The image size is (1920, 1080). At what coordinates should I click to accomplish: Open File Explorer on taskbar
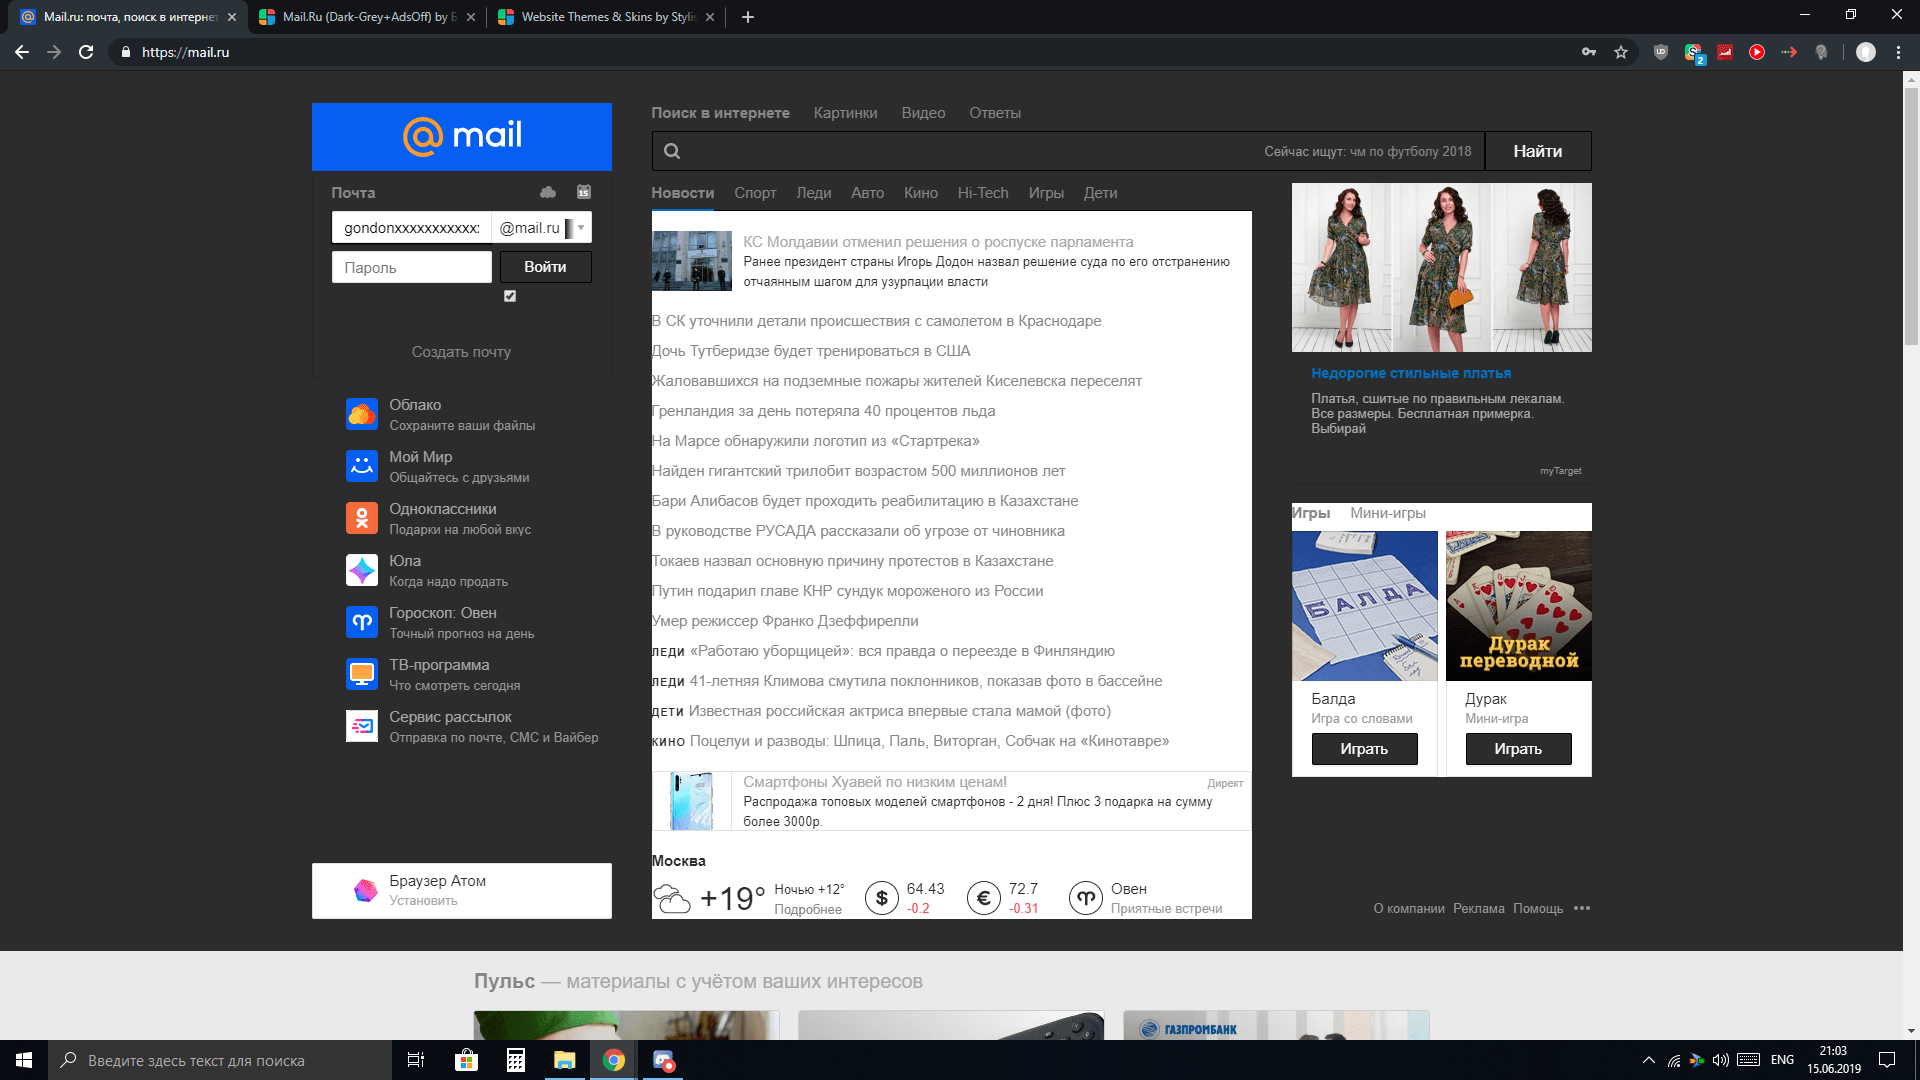(x=565, y=1060)
